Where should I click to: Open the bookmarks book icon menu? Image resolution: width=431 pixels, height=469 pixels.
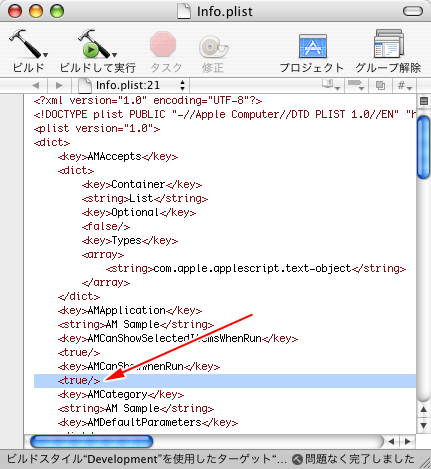331,85
